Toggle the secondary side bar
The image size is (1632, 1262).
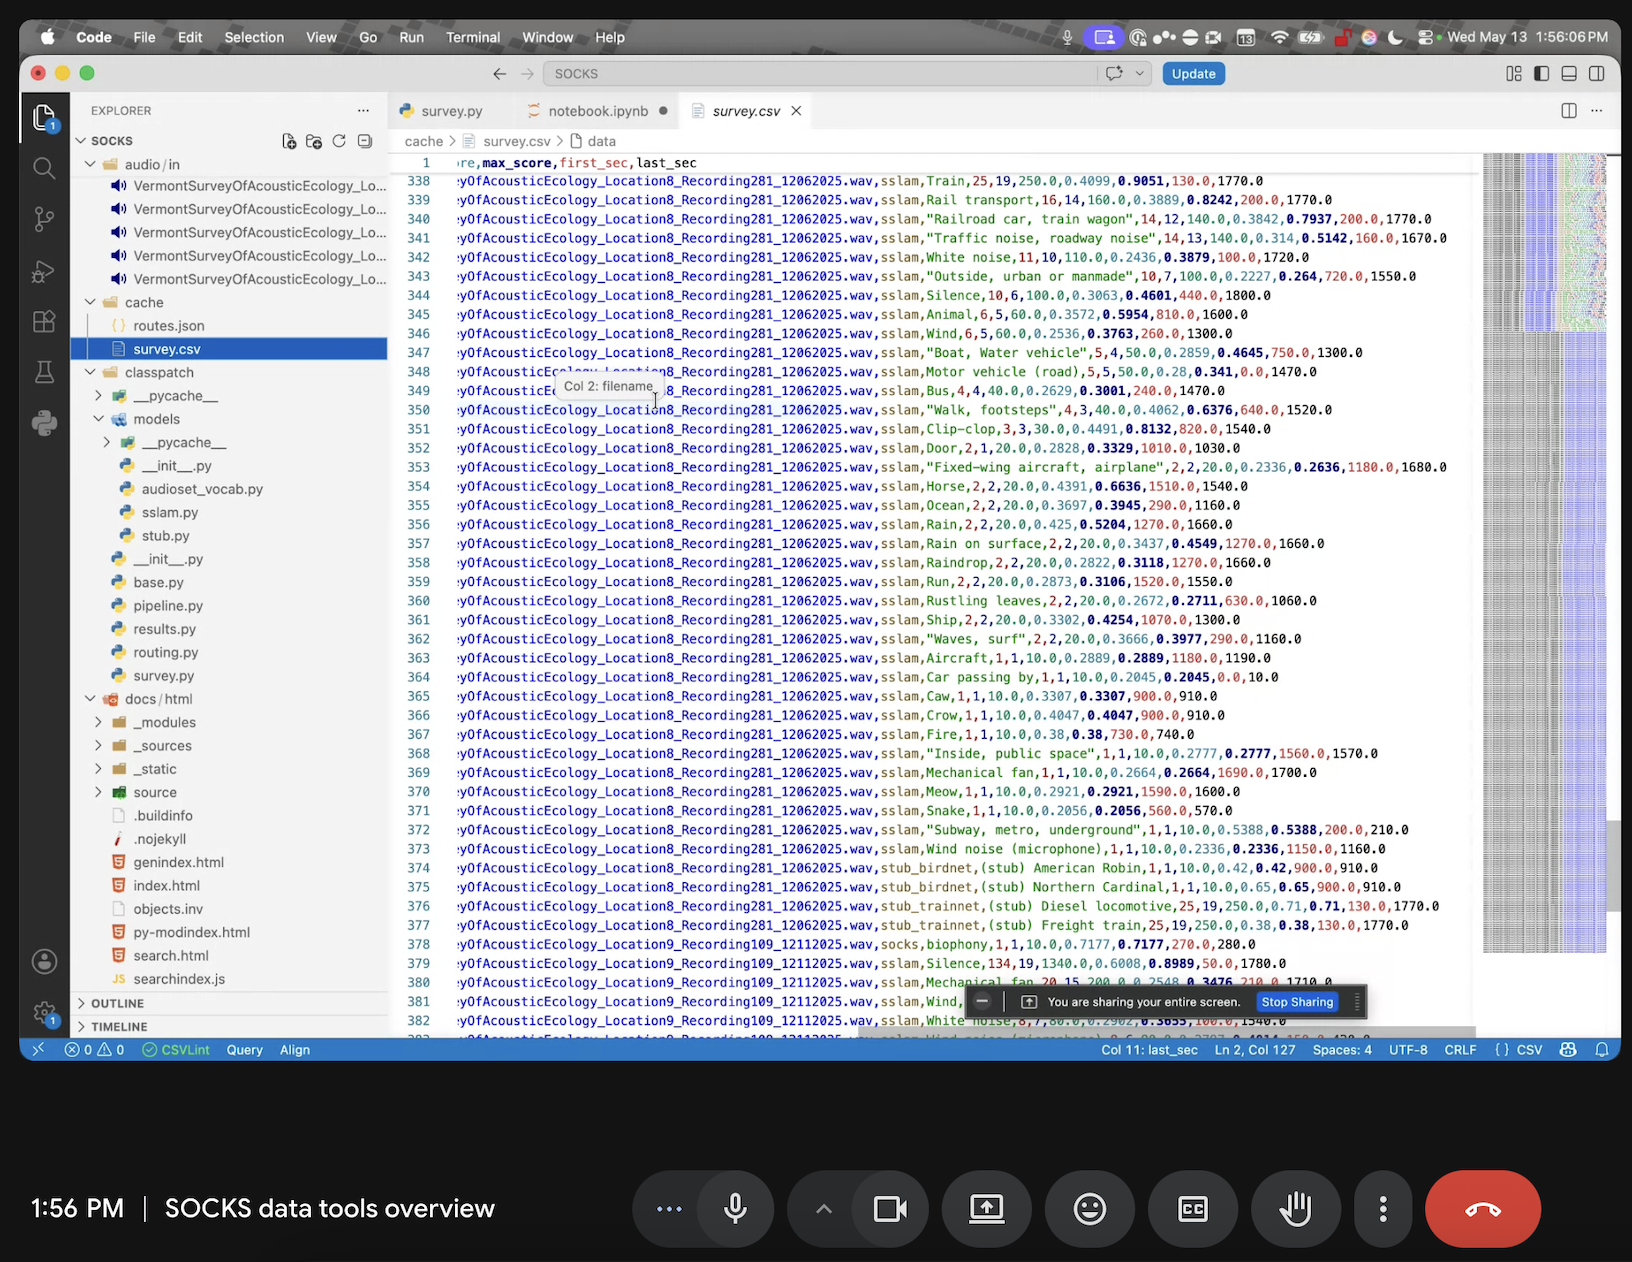click(x=1597, y=74)
